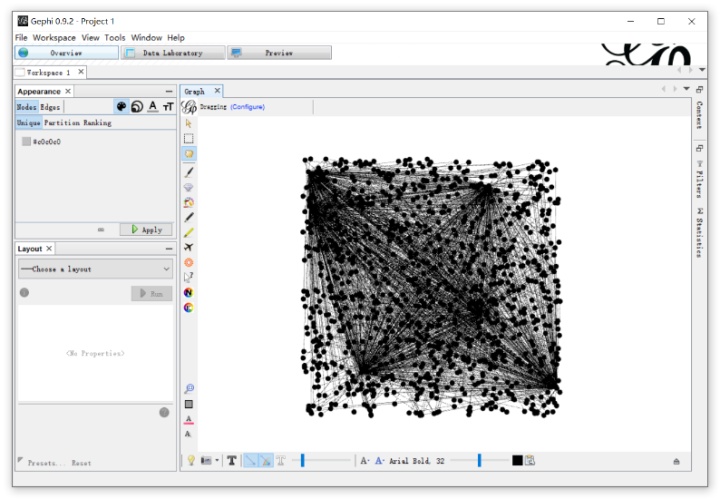Select the Partition tab
This screenshot has width=720, height=499.
point(62,123)
